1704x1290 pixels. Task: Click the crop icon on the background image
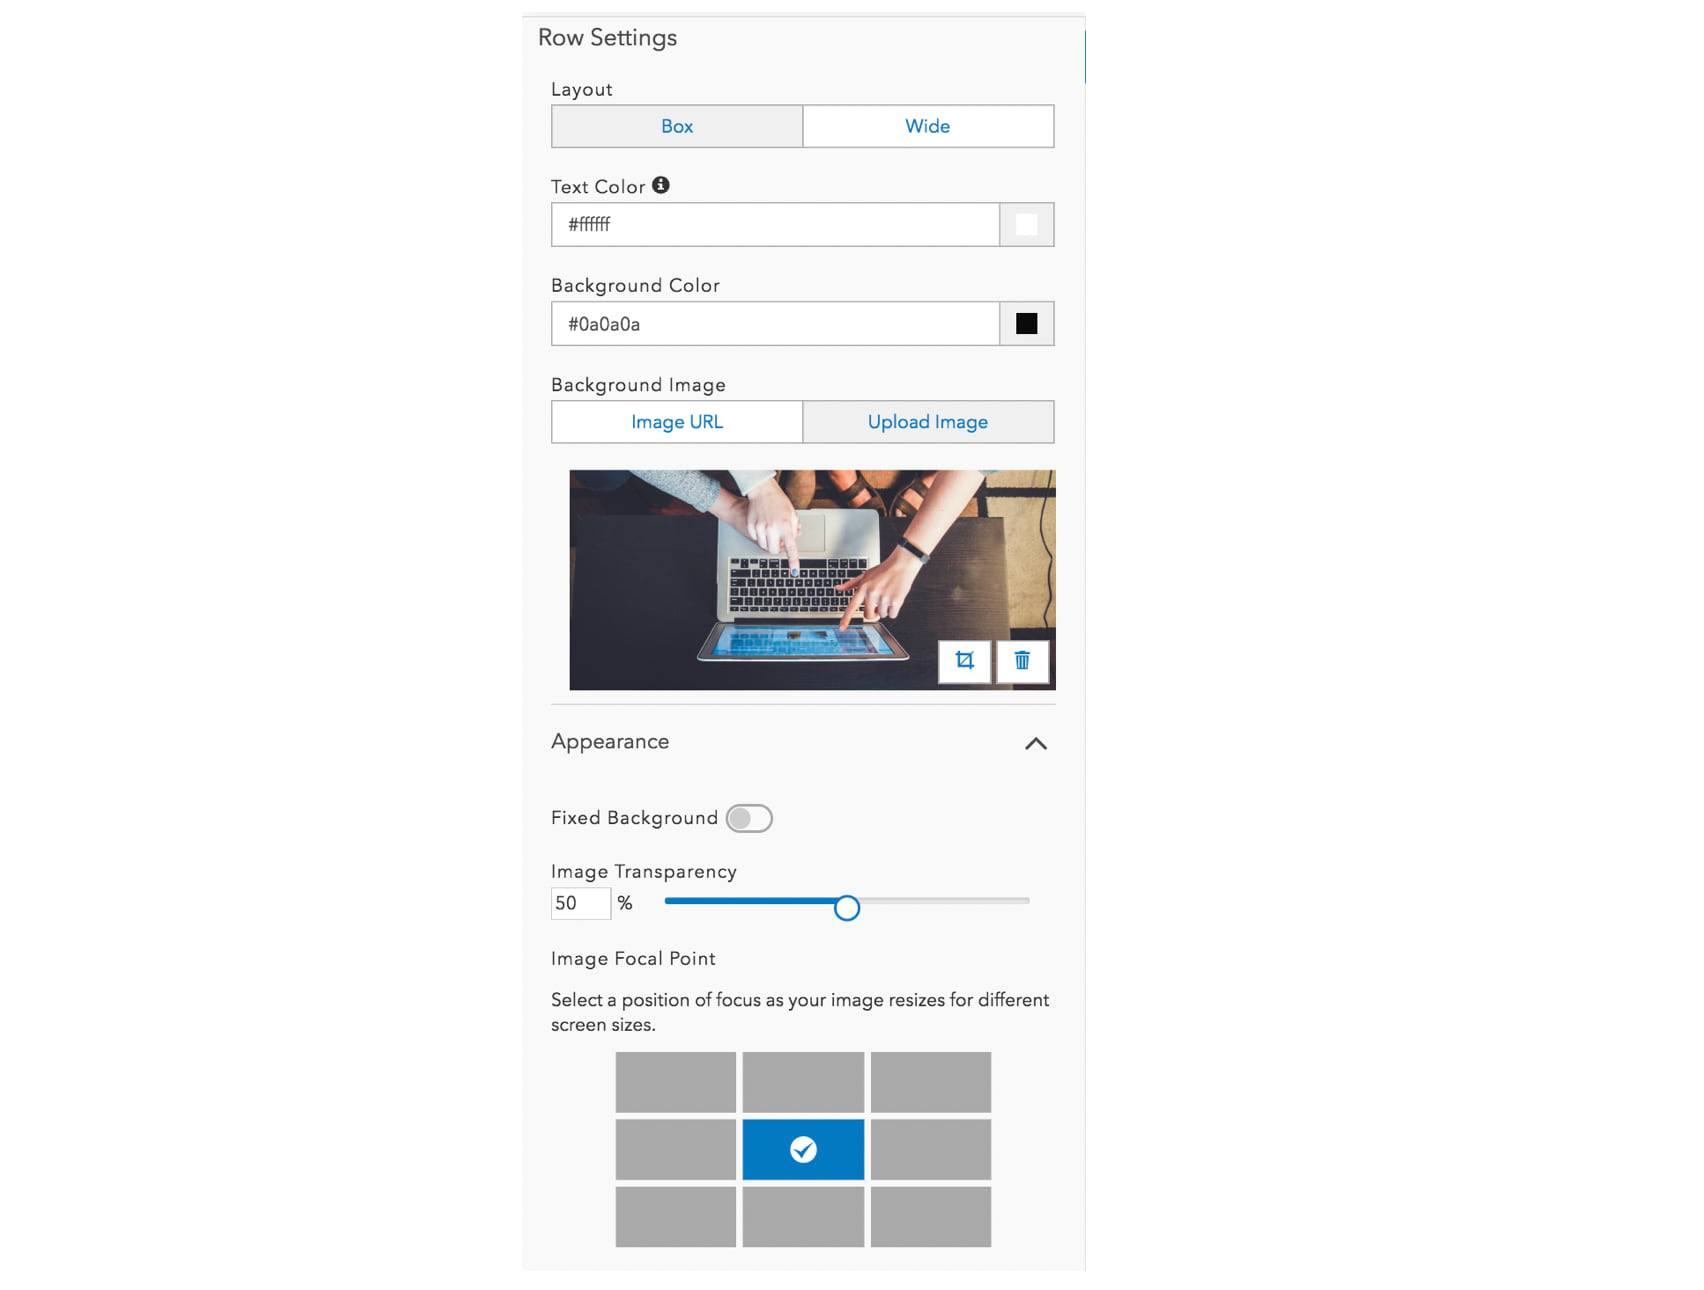coord(964,661)
